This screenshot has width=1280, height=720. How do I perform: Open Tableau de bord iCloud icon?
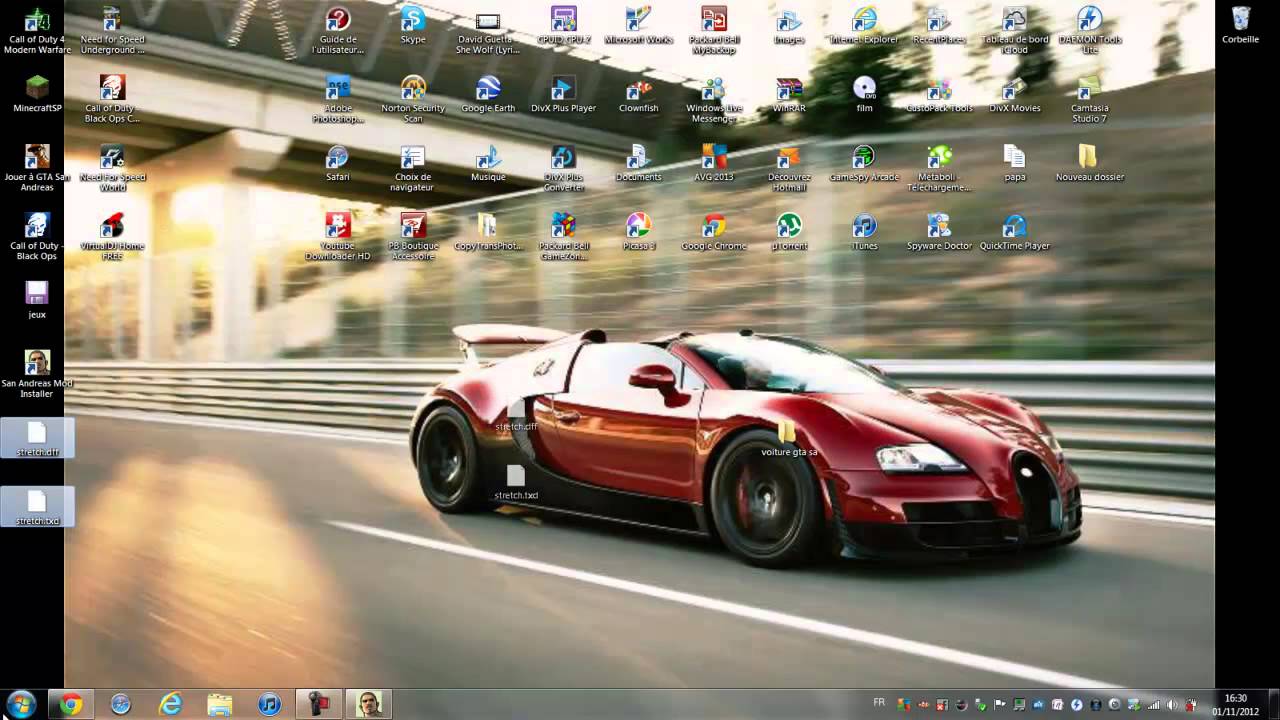point(1015,31)
